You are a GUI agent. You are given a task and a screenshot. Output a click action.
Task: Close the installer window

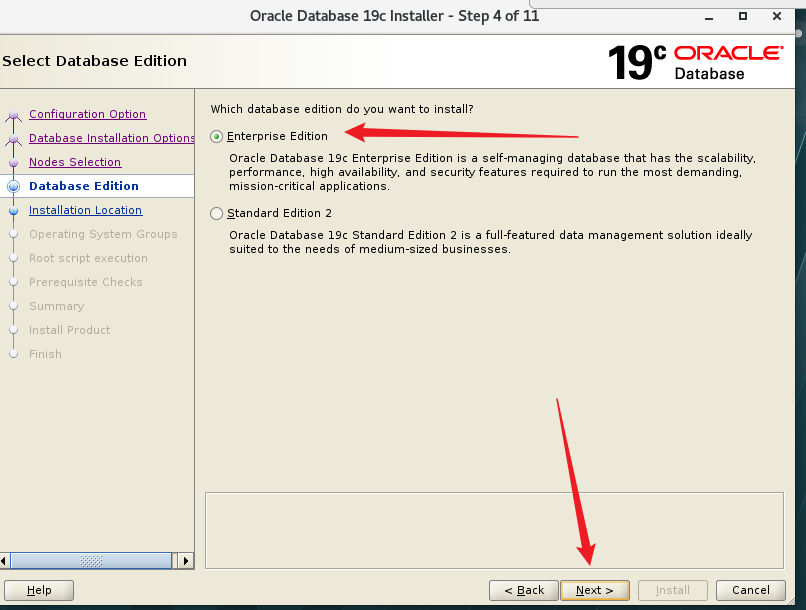pos(777,16)
